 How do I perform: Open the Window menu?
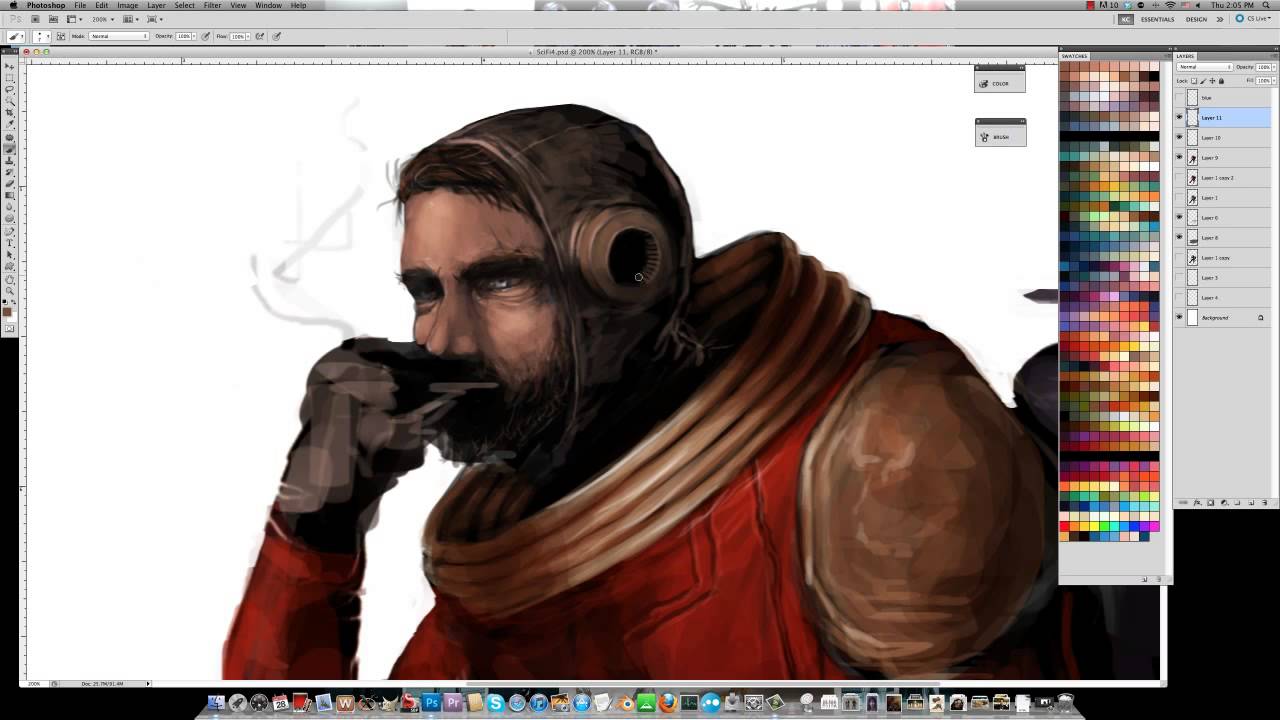click(x=268, y=5)
